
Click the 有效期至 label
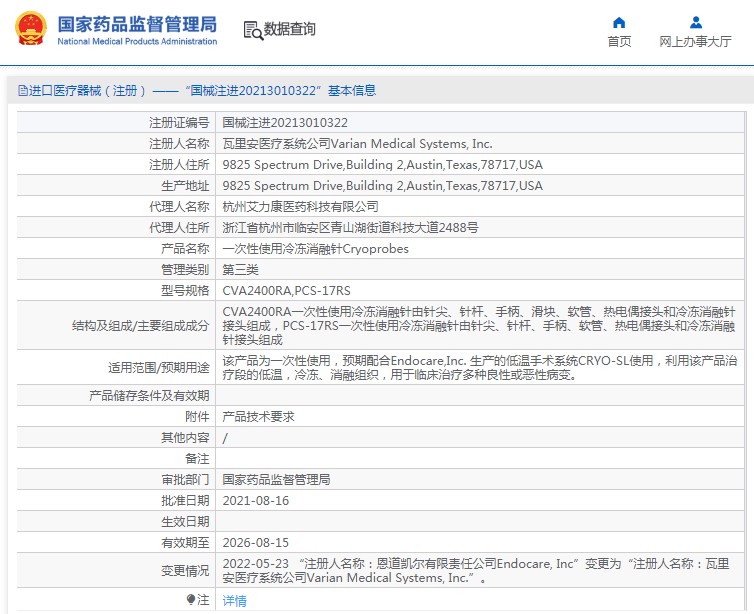coord(185,542)
